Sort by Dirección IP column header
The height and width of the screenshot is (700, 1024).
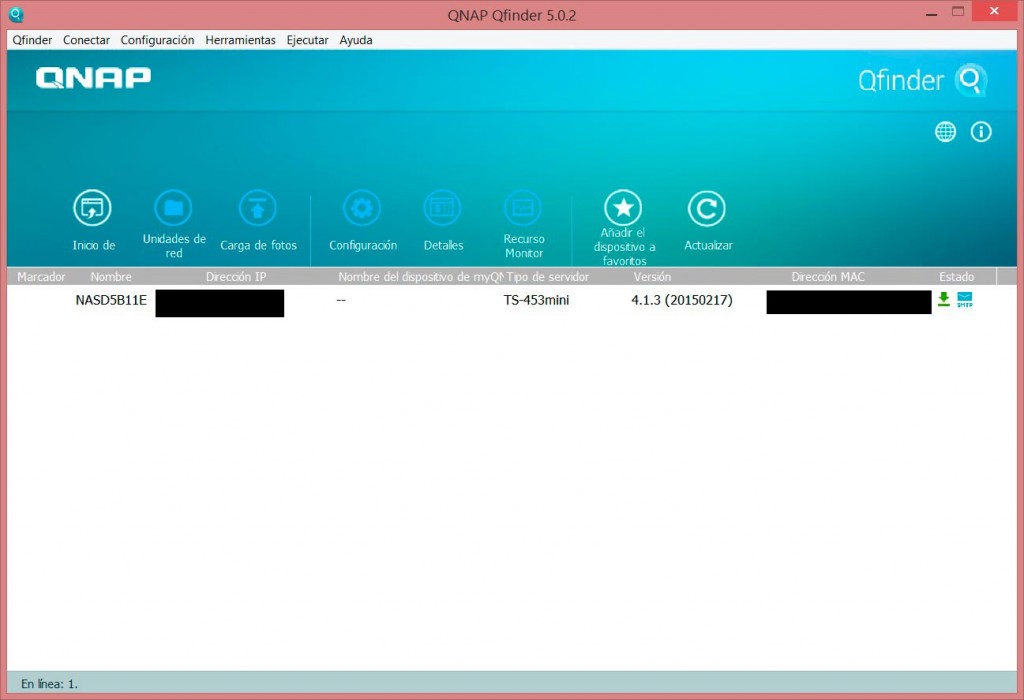pos(236,277)
